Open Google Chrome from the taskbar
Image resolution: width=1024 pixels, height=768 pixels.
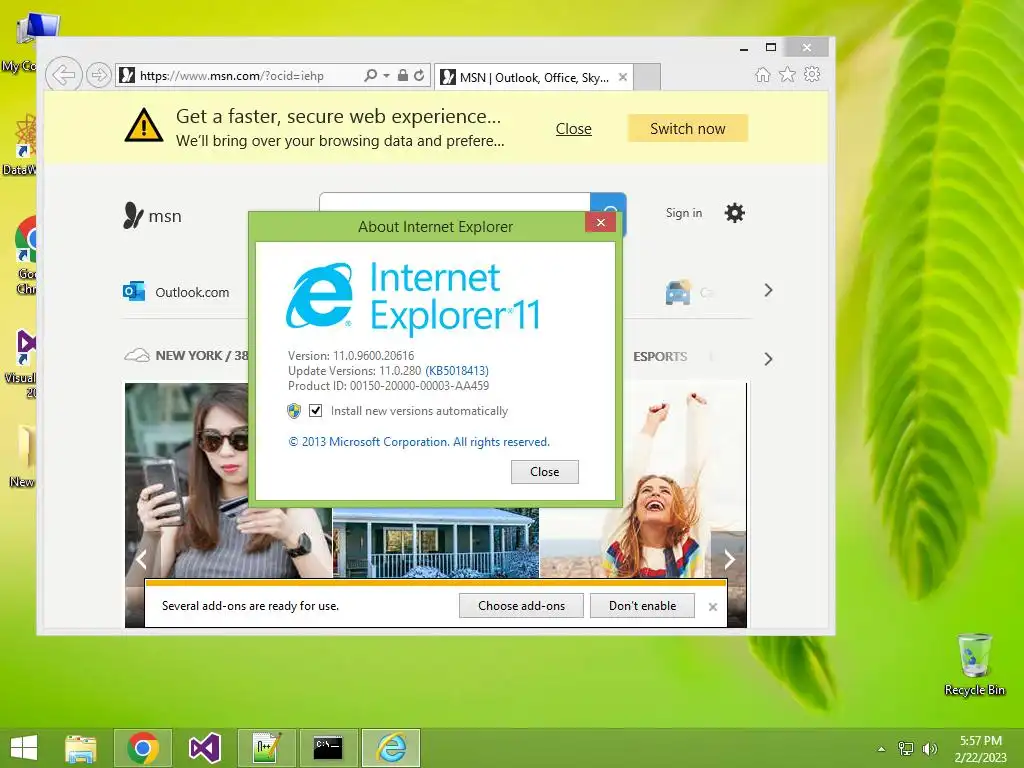coord(143,748)
